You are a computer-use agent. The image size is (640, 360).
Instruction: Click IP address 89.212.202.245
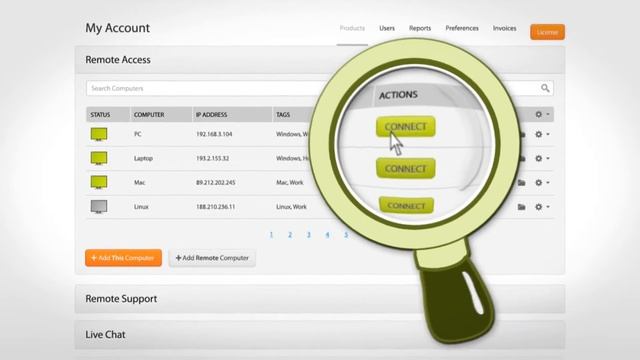tap(216, 182)
